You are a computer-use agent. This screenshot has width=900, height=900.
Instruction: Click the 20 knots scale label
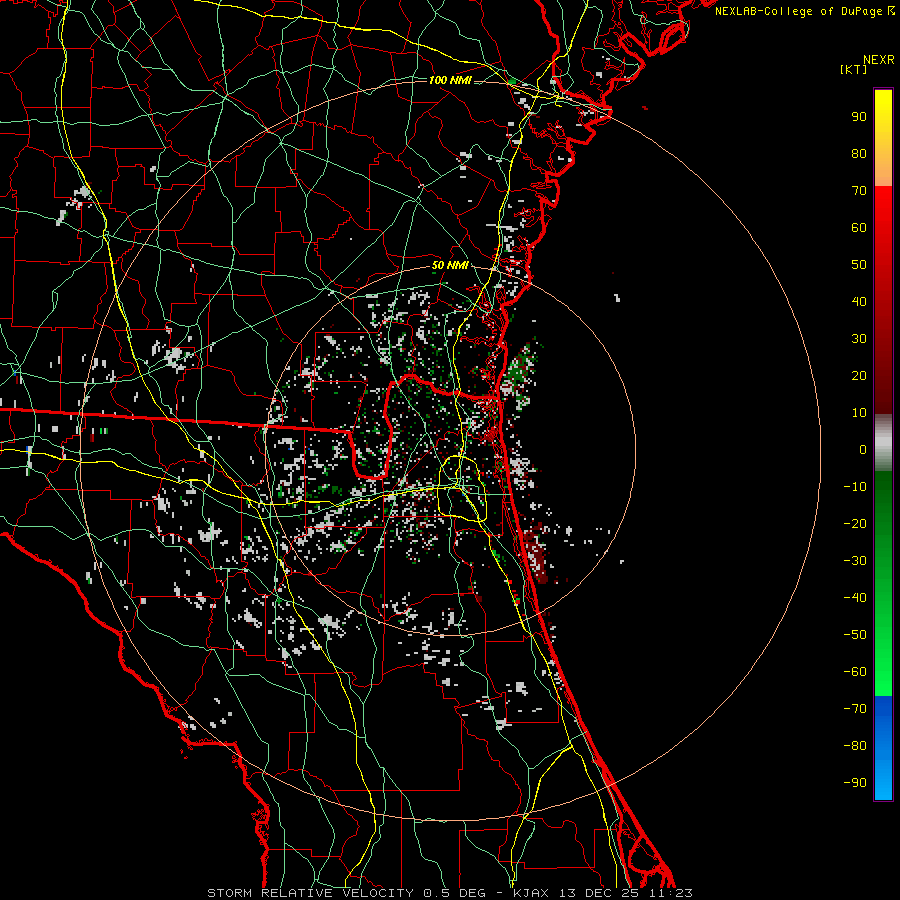pyautogui.click(x=859, y=375)
